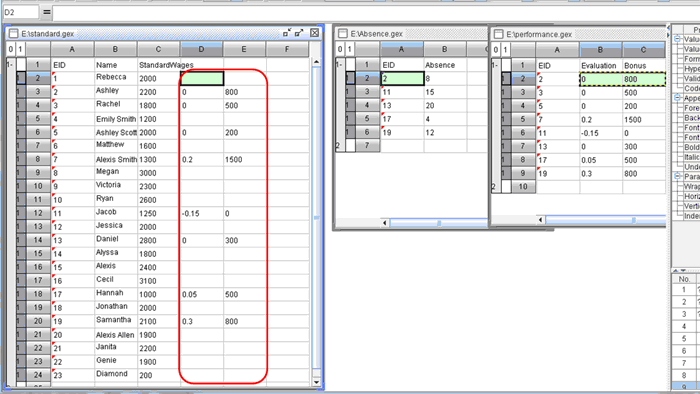Minimize the standard.gex sub-window

click(287, 33)
